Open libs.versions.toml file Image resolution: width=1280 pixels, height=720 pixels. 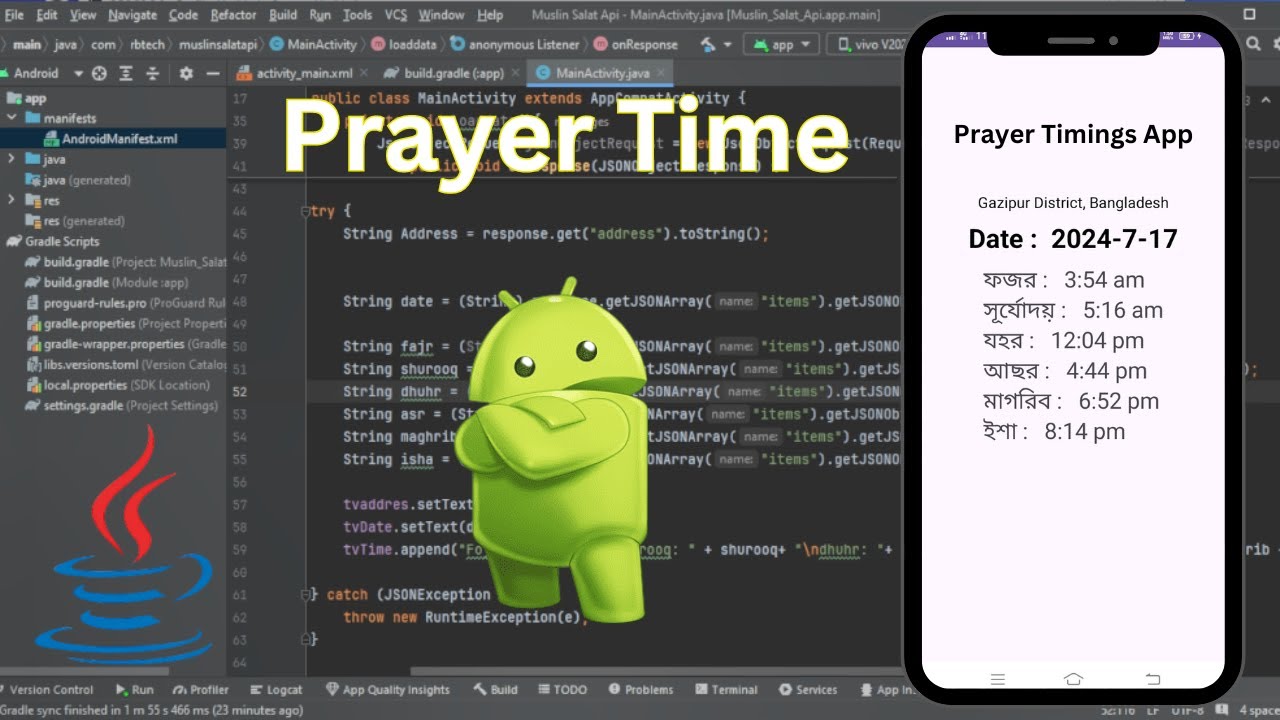[127, 365]
